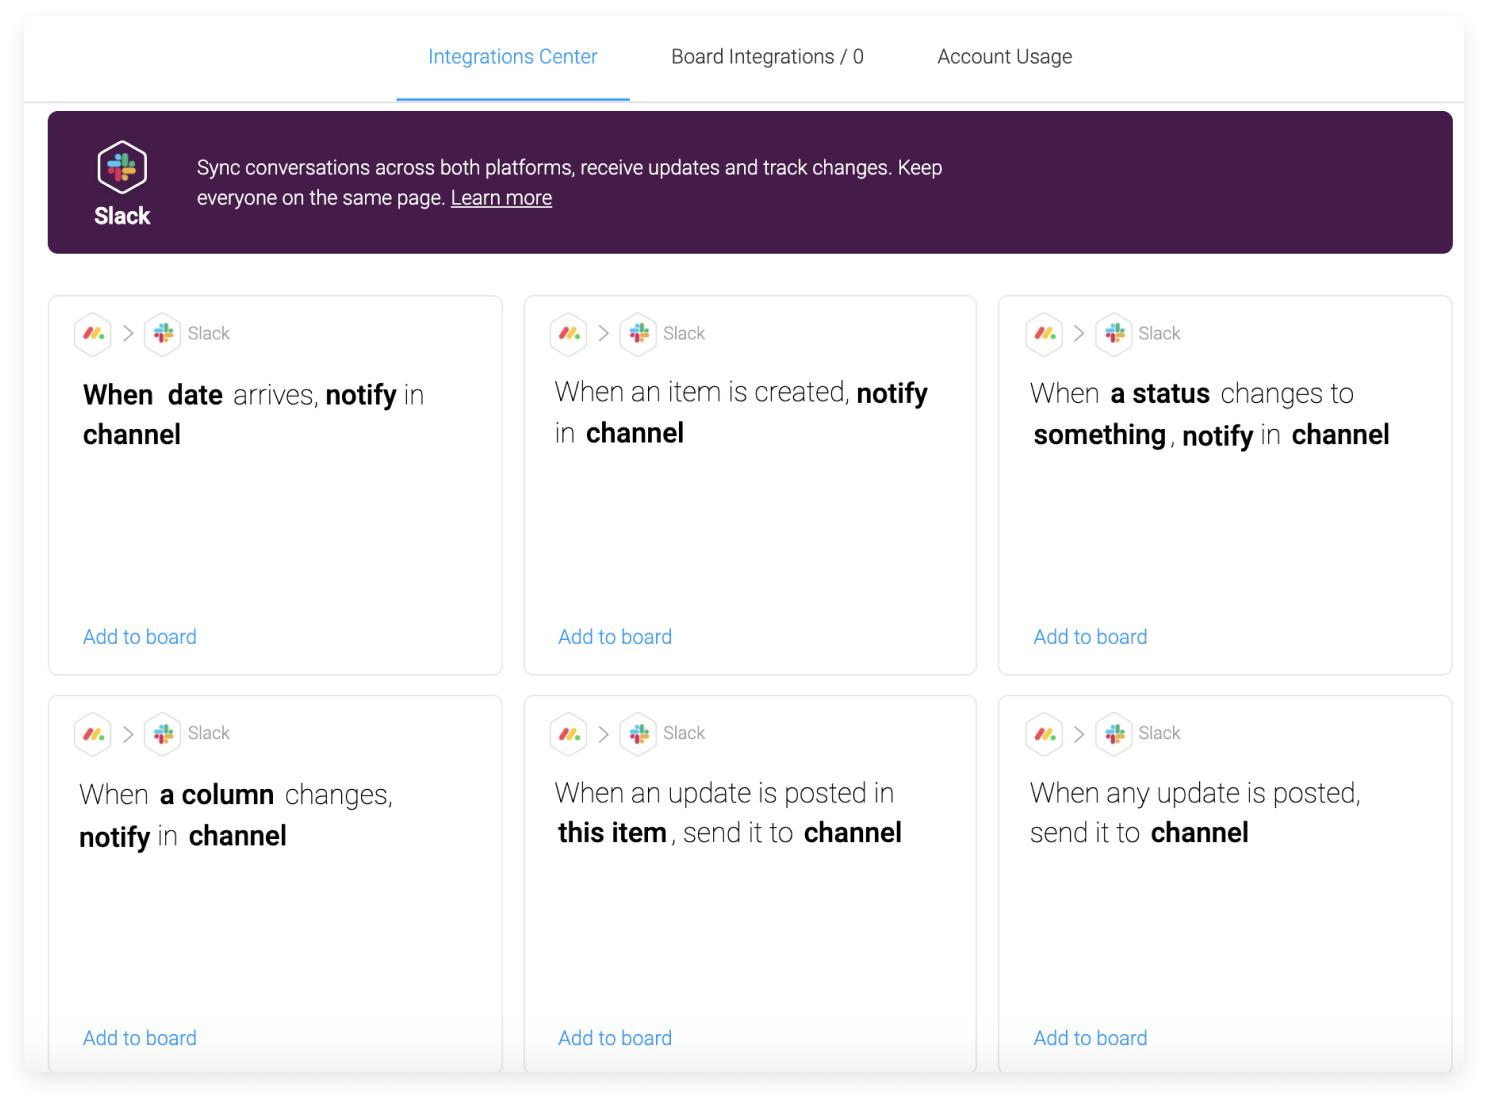Add "any update is posted" recipe to board
This screenshot has height=1104, width=1488.
(x=1090, y=1038)
